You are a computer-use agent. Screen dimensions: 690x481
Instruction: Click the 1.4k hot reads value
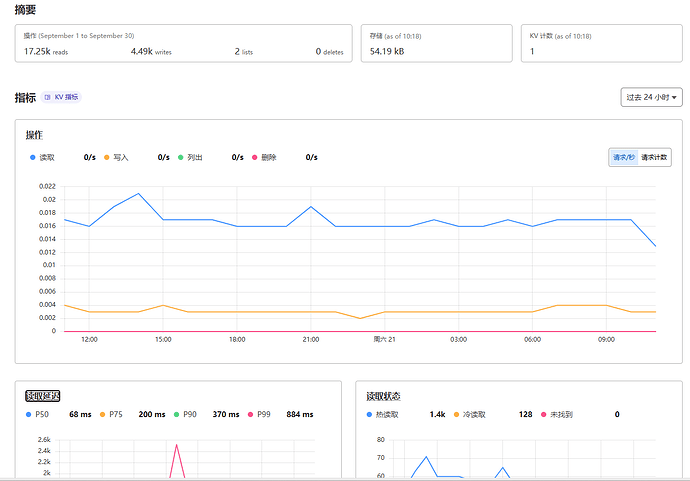coord(437,415)
